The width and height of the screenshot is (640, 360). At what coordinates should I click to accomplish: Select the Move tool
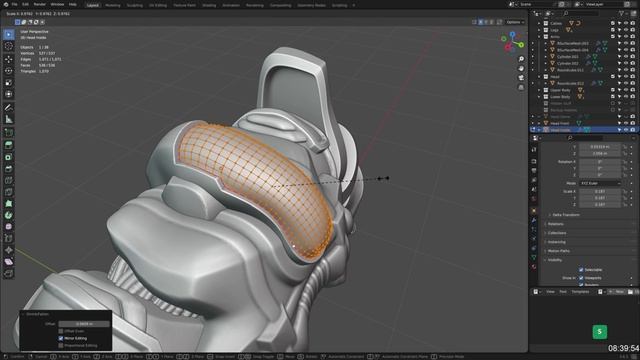click(9, 59)
